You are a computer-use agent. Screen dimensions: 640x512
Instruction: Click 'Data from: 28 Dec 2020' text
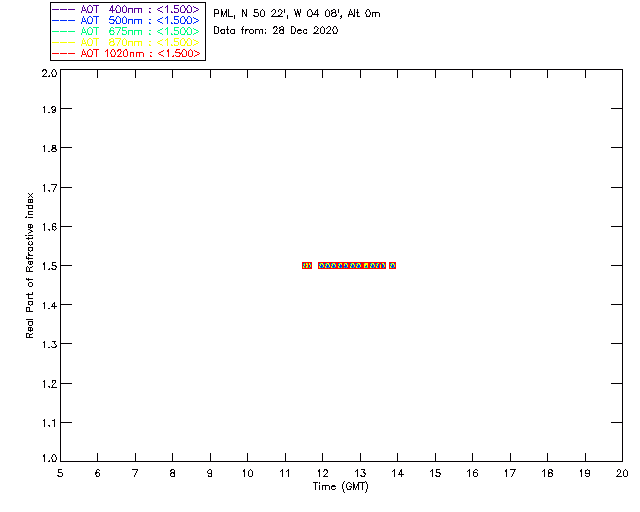point(276,31)
